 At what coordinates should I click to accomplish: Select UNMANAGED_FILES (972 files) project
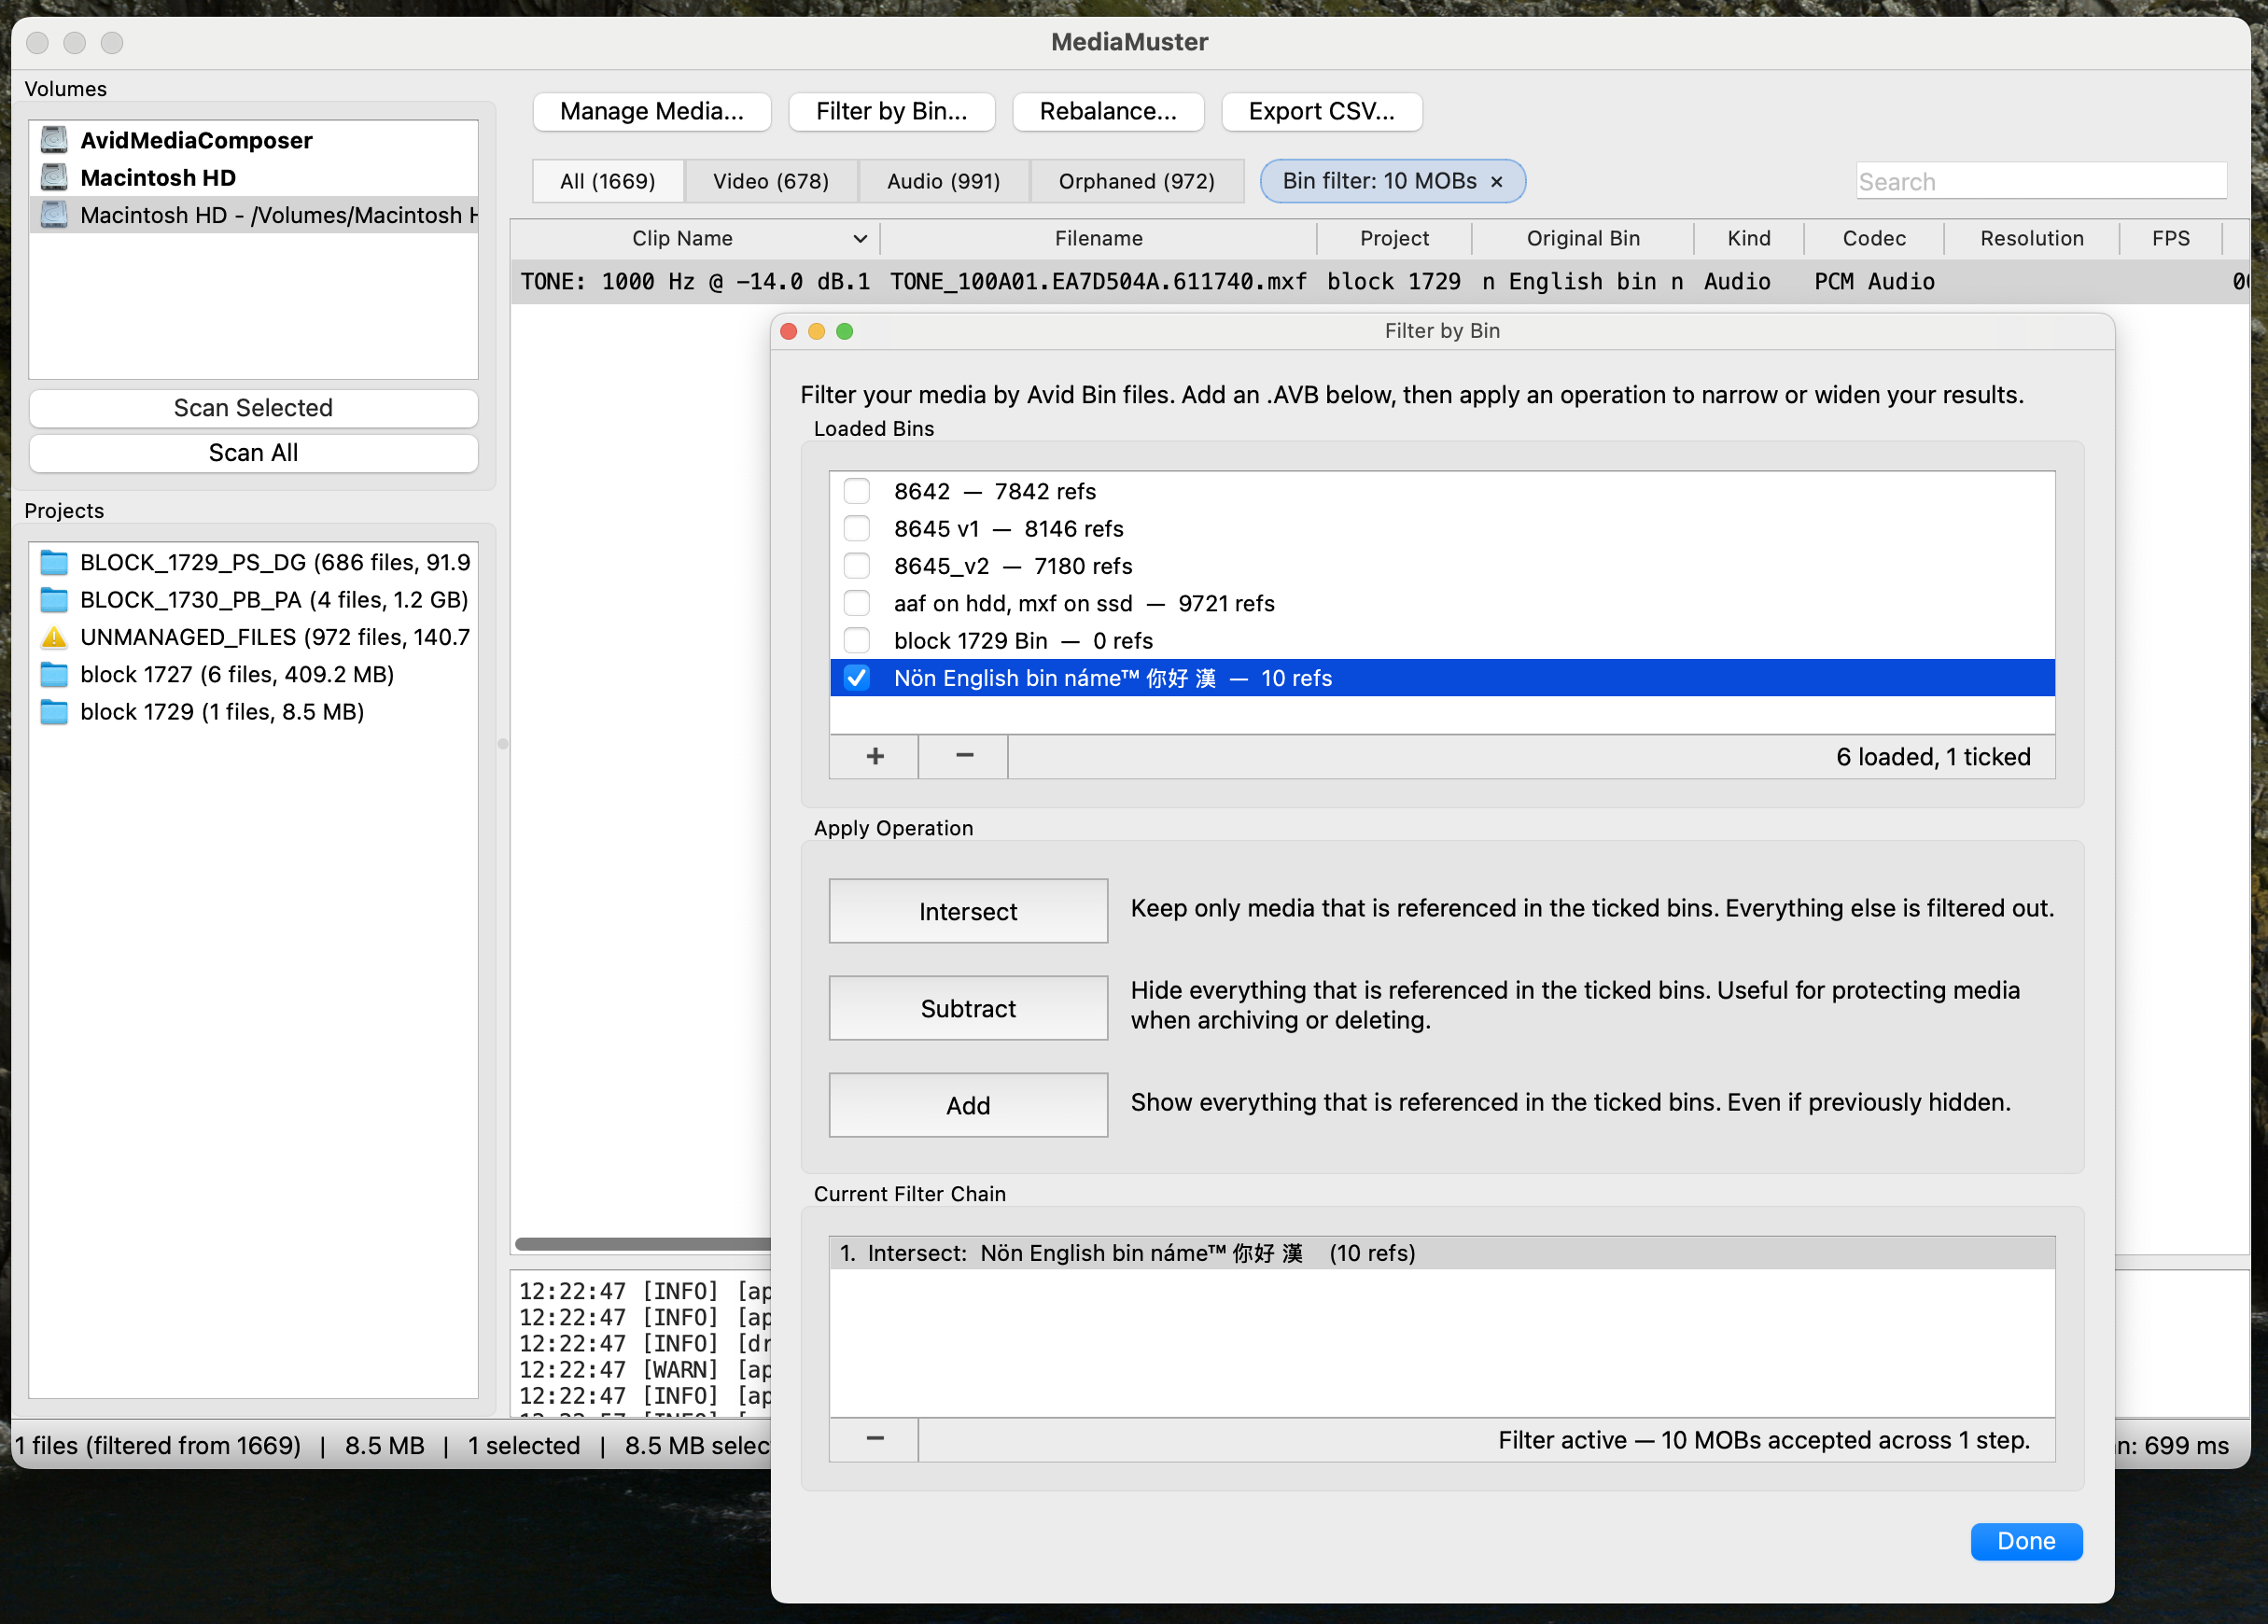tap(254, 637)
